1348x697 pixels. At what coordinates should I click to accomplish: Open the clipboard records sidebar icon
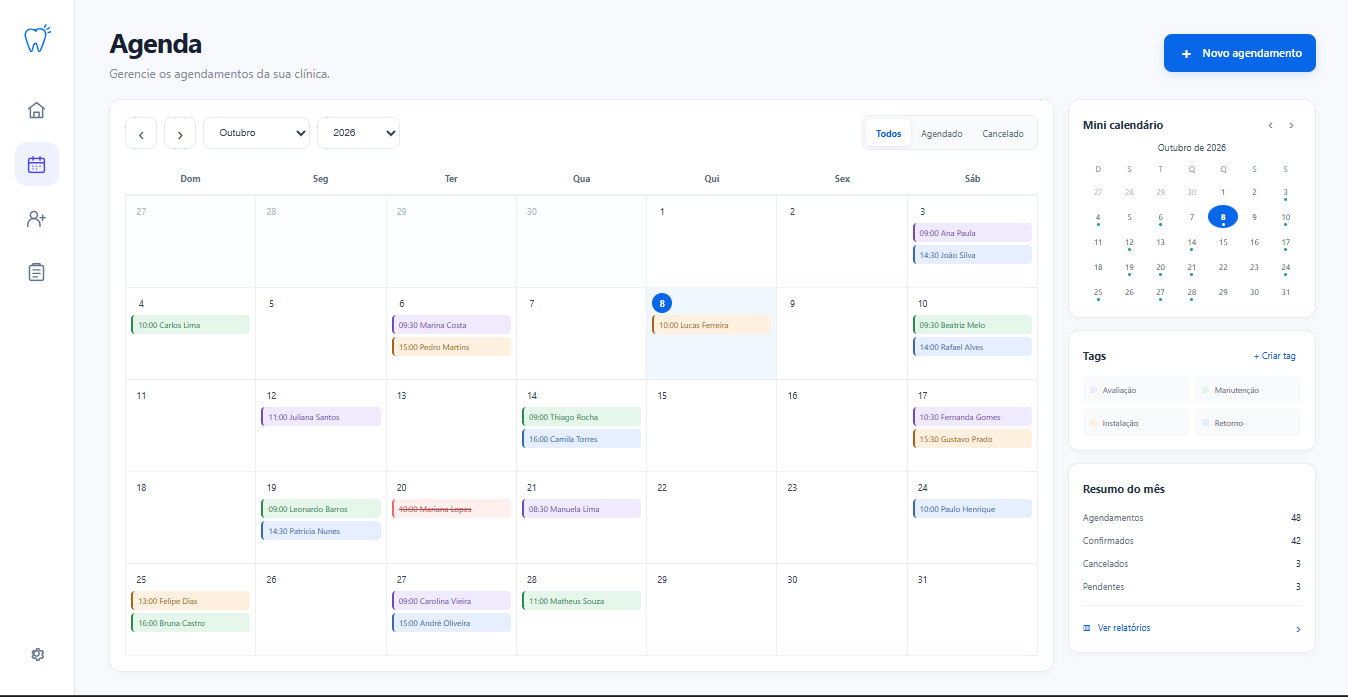tap(37, 272)
